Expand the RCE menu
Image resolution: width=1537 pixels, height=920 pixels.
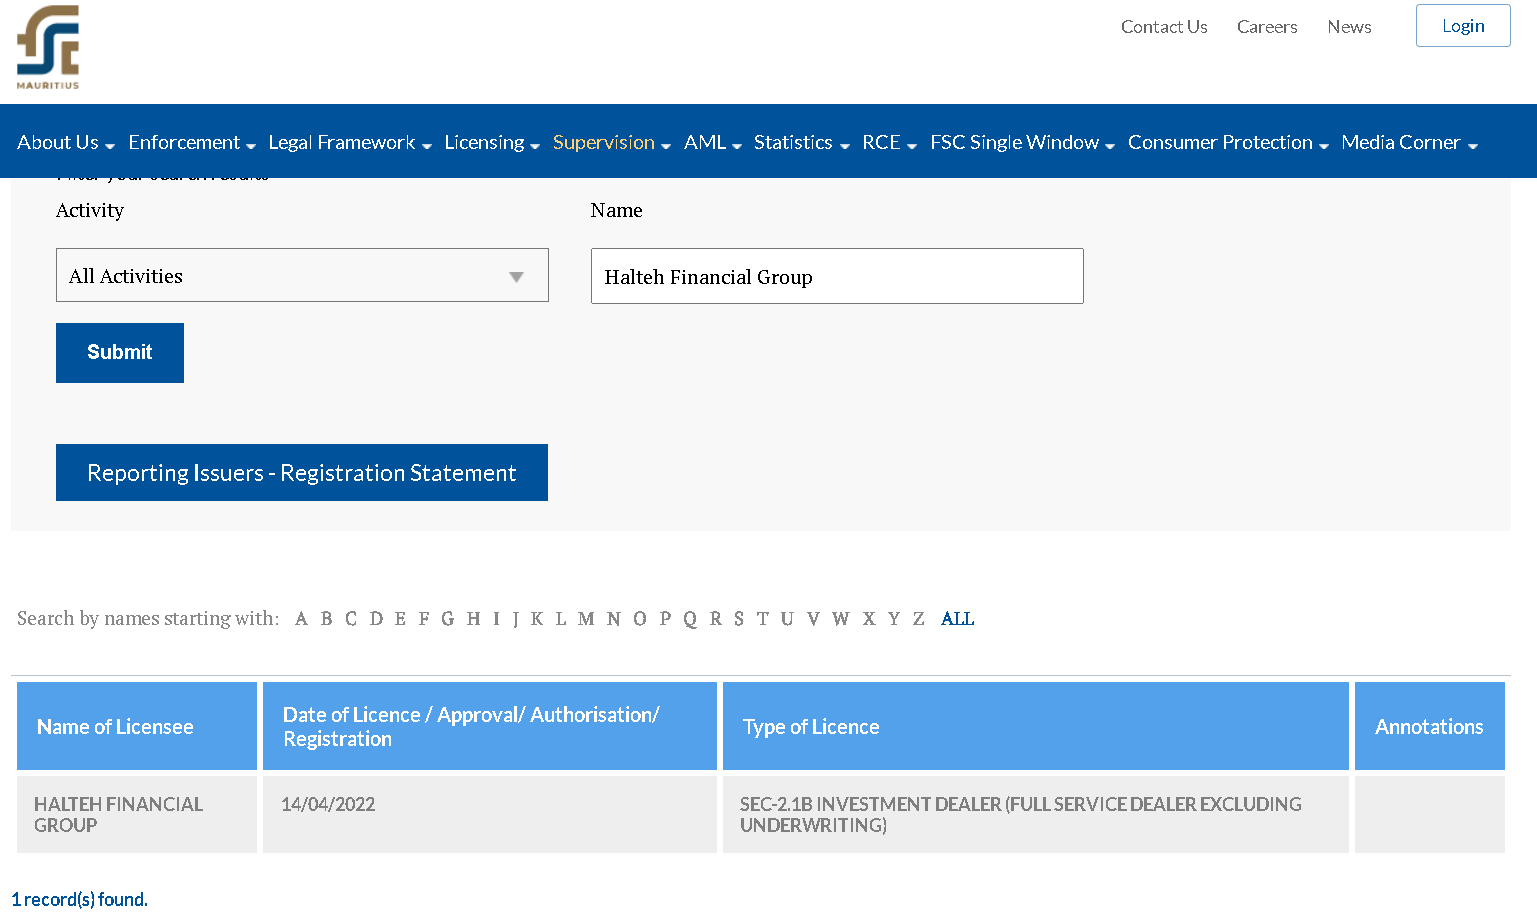(x=890, y=143)
